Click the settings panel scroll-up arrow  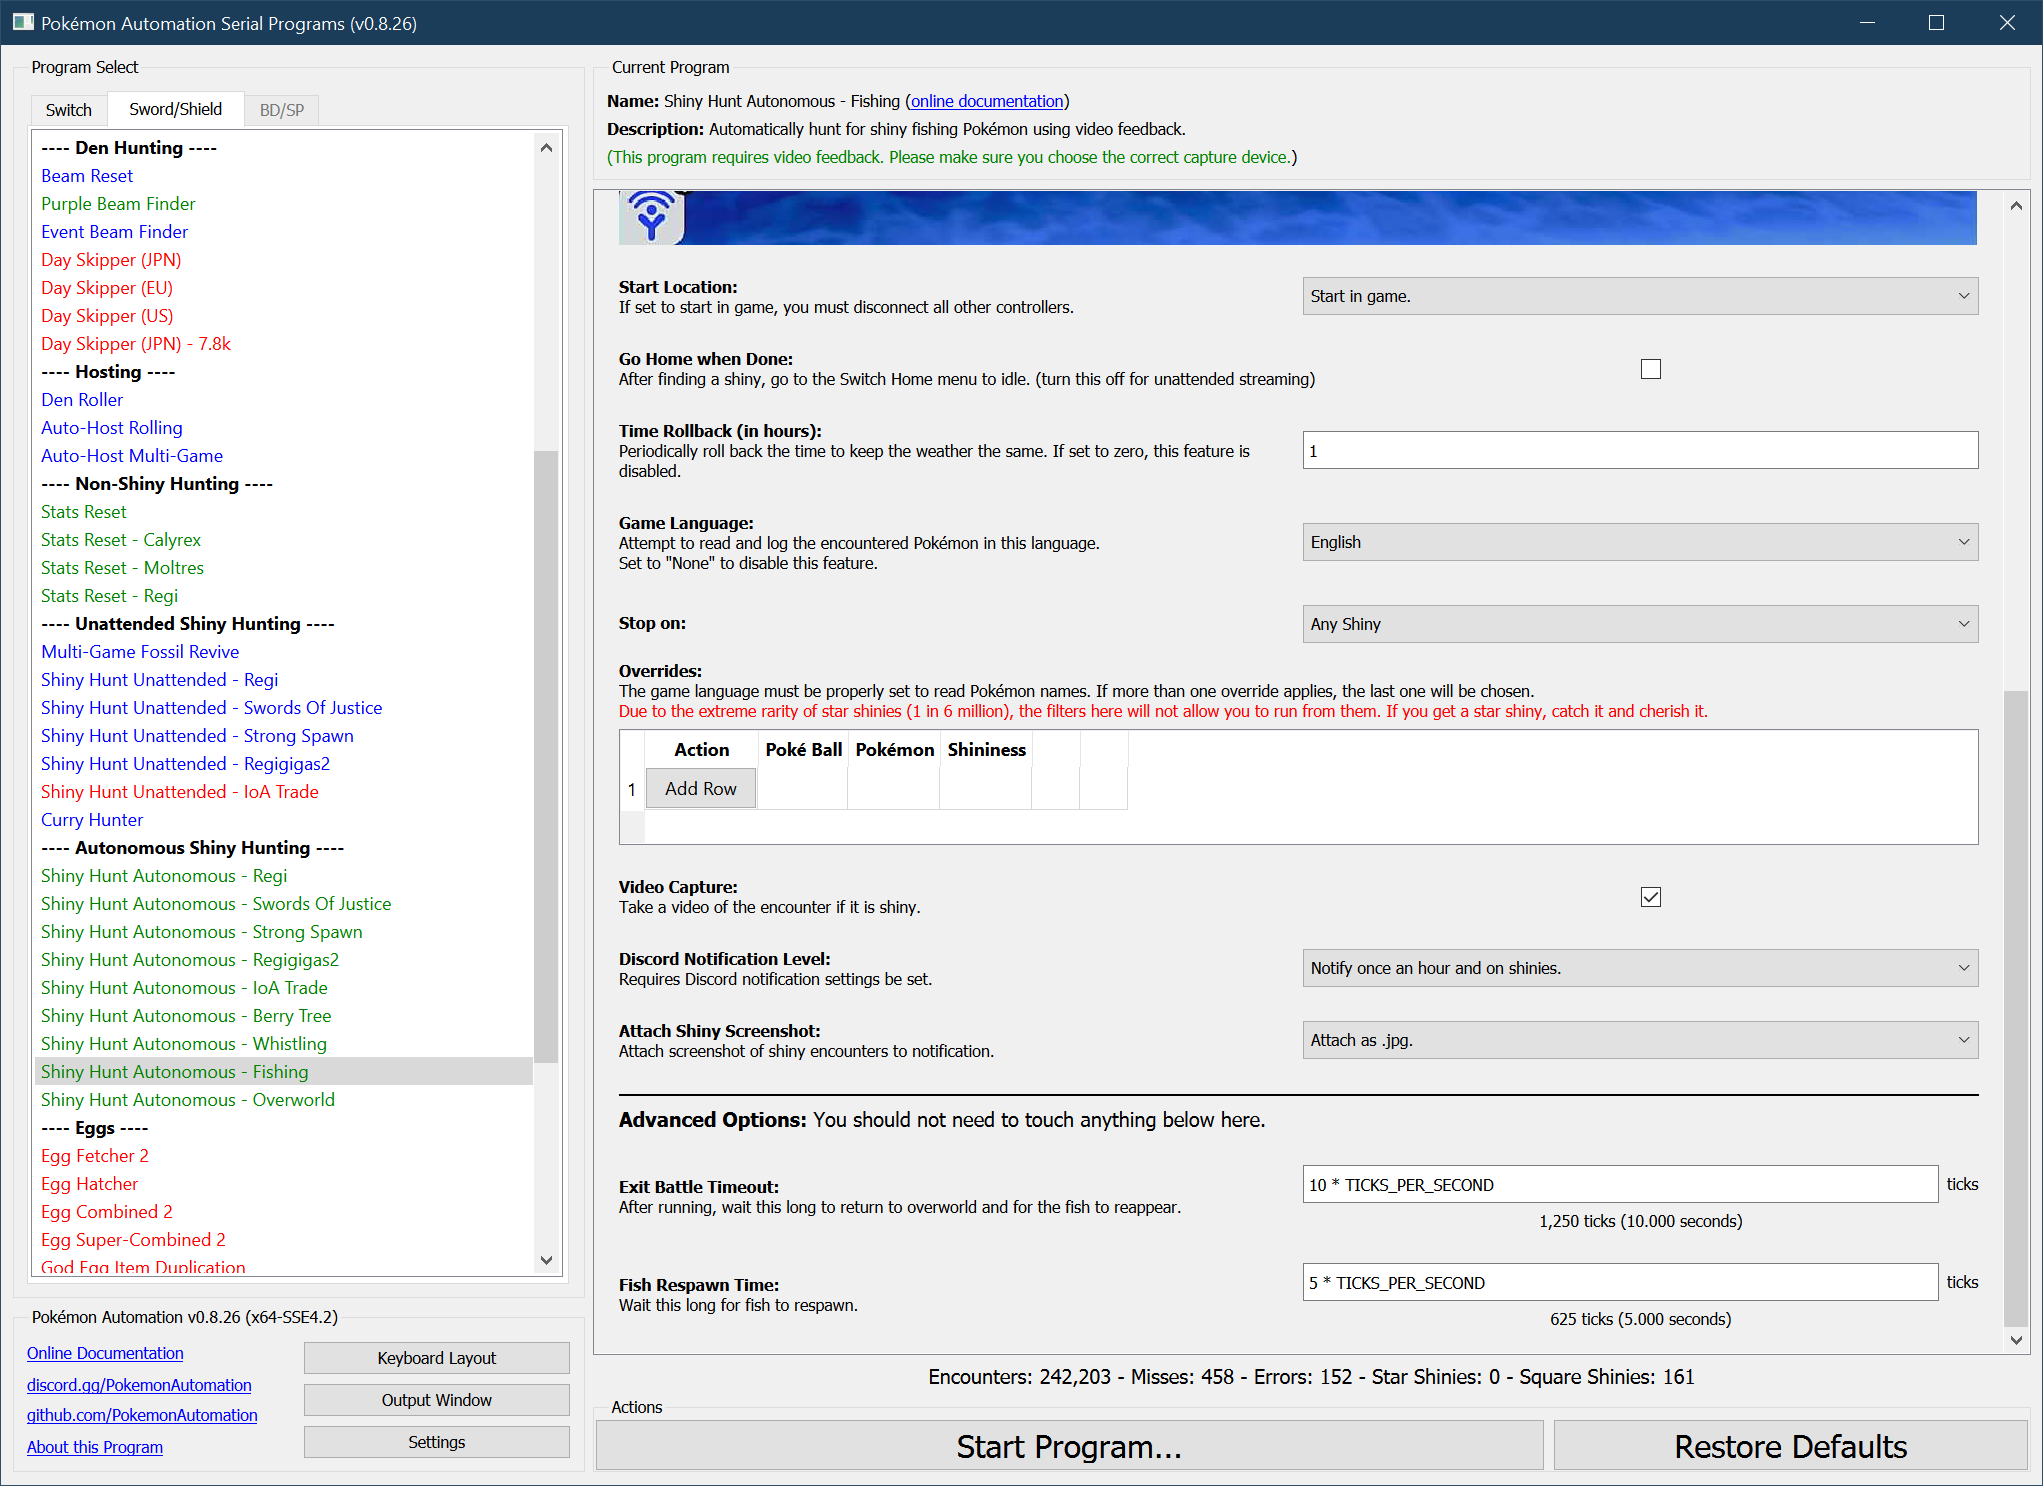pyautogui.click(x=2016, y=206)
